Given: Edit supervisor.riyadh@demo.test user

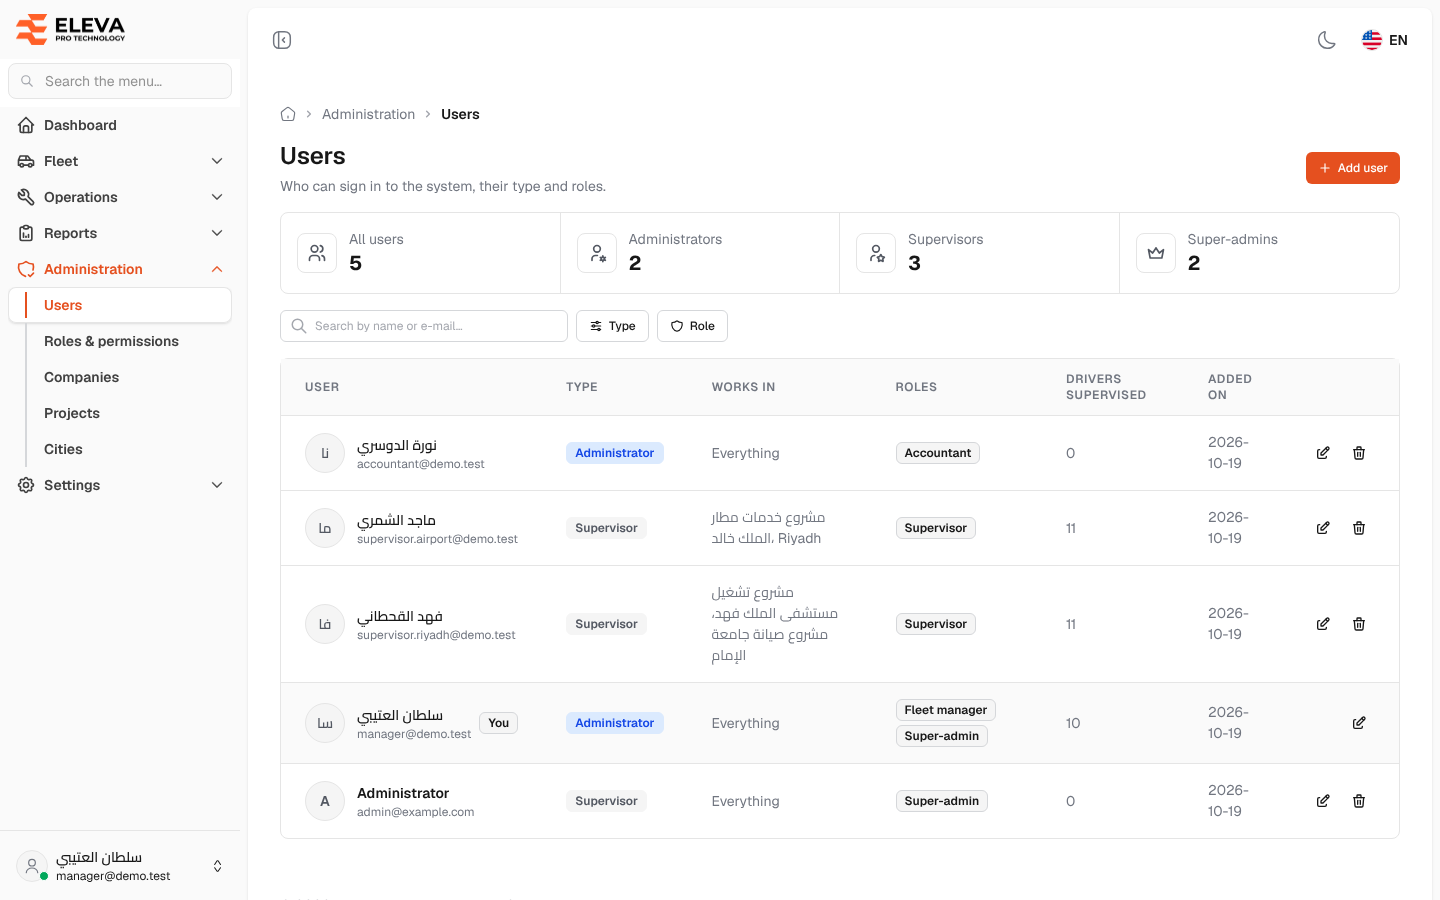Looking at the screenshot, I should (x=1323, y=624).
